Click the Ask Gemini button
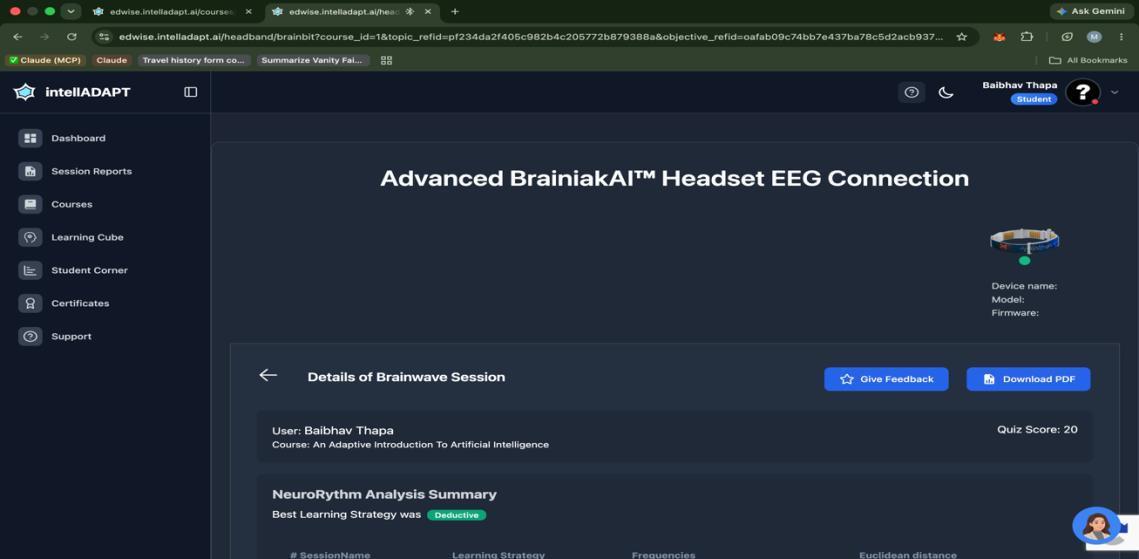 pyautogui.click(x=1091, y=12)
